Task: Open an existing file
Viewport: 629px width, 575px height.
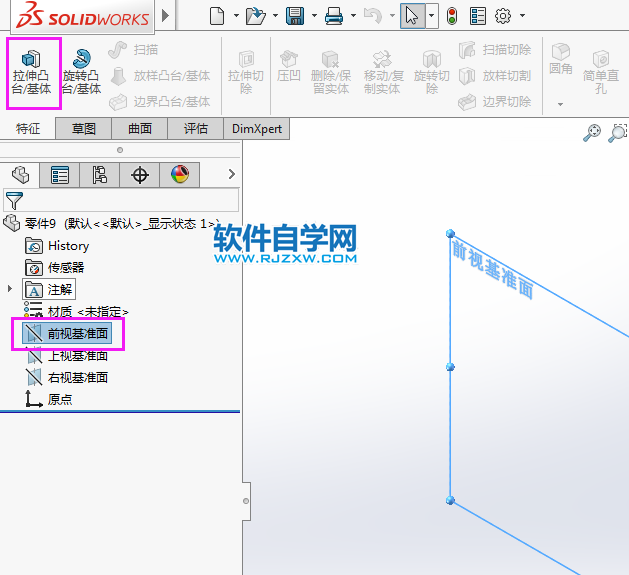Action: pos(256,16)
